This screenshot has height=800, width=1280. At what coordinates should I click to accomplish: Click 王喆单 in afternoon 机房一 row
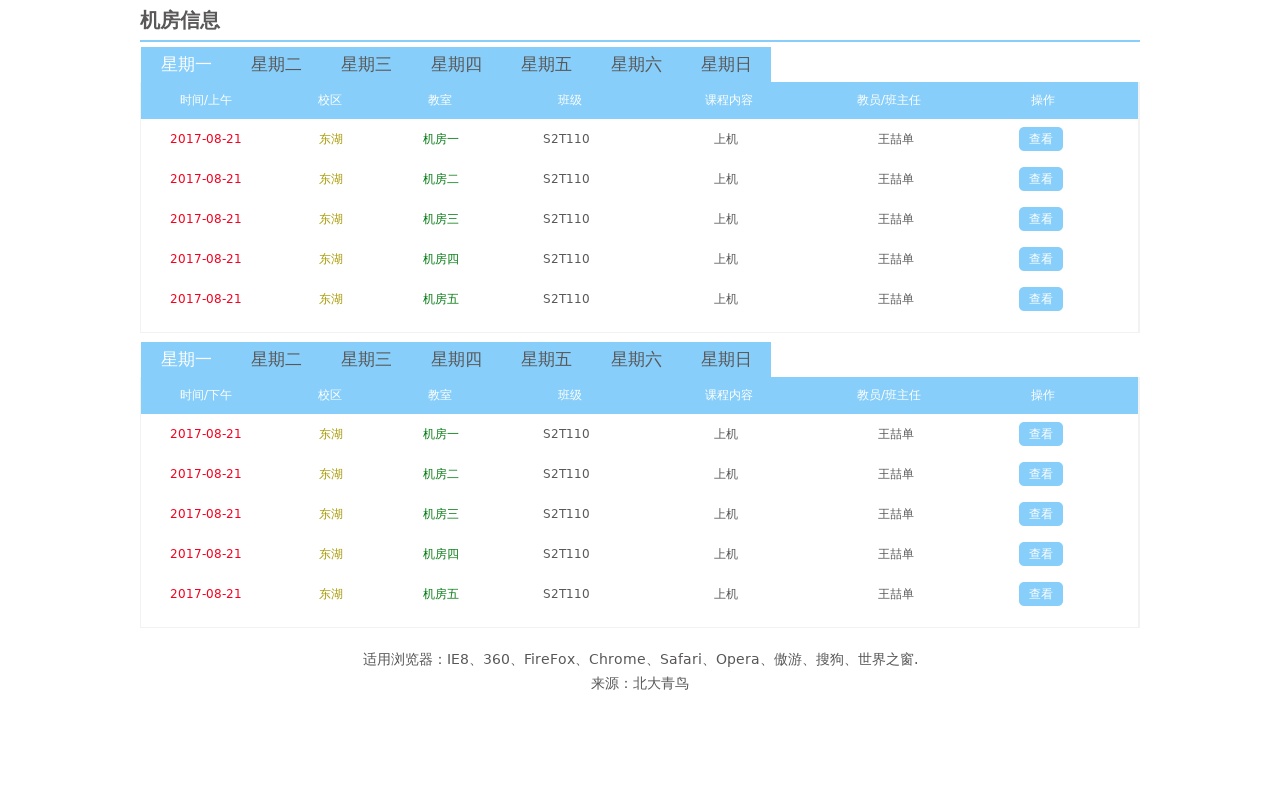click(x=896, y=434)
